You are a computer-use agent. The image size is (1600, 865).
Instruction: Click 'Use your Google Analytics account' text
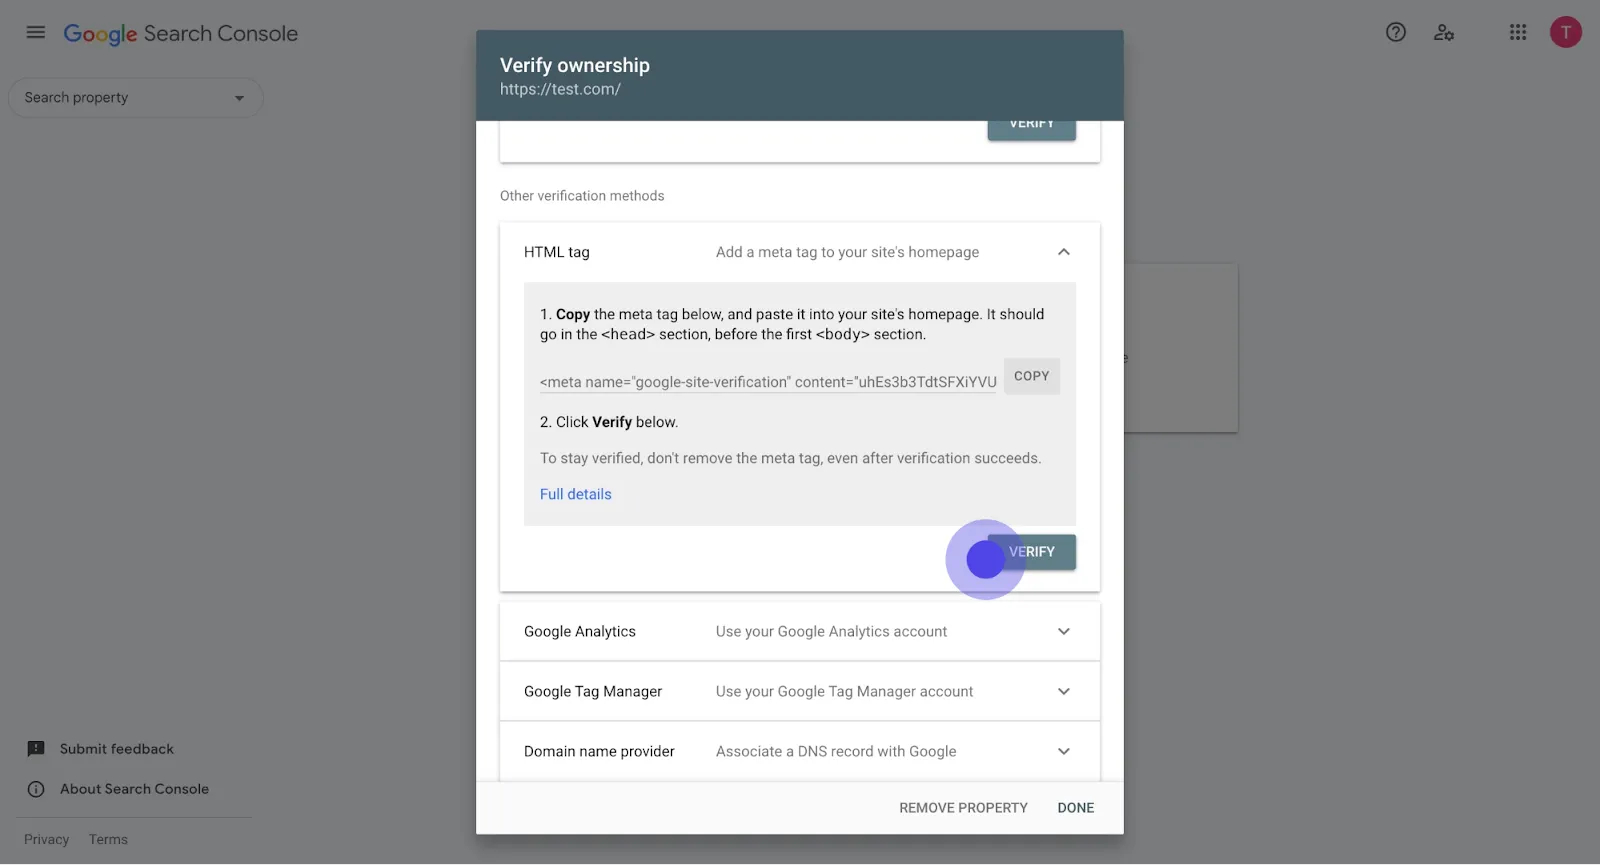[x=832, y=632]
